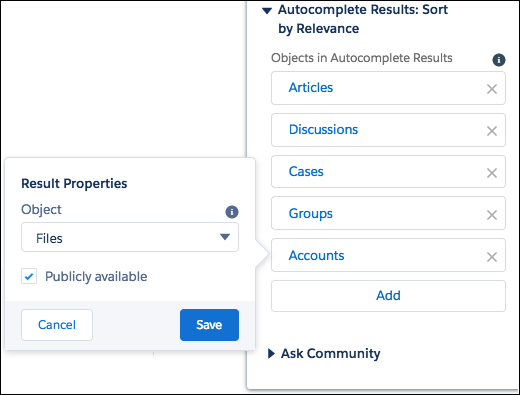The height and width of the screenshot is (395, 520).
Task: Remove Cases from autocomplete results
Action: (x=492, y=173)
